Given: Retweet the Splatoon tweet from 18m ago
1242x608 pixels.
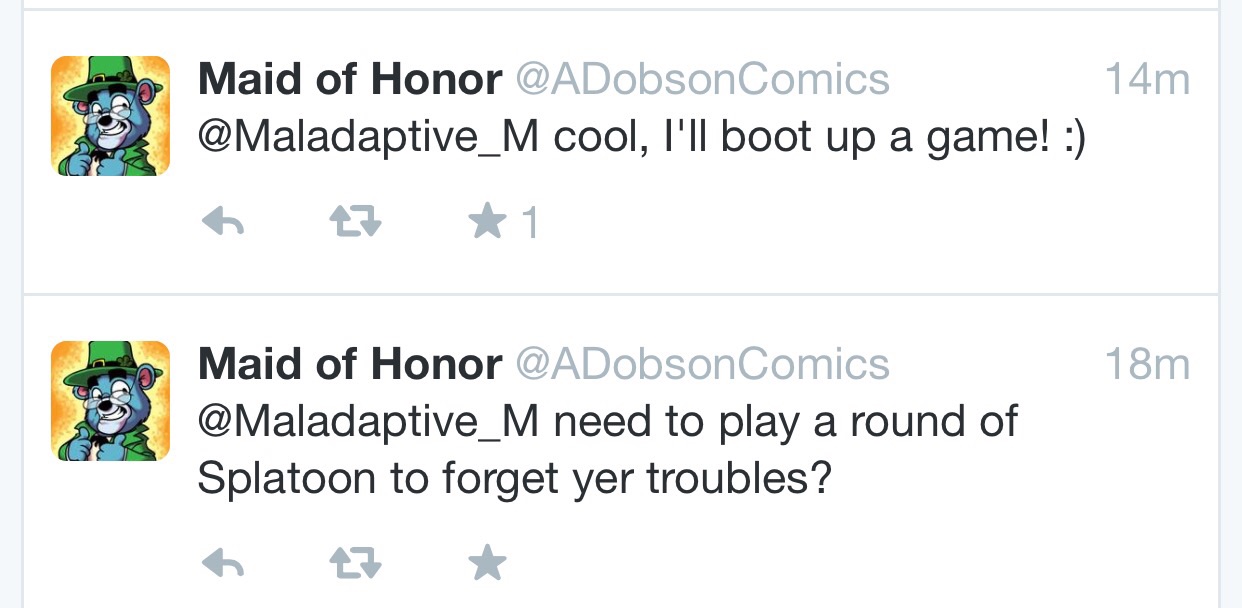Looking at the screenshot, I should [x=355, y=566].
